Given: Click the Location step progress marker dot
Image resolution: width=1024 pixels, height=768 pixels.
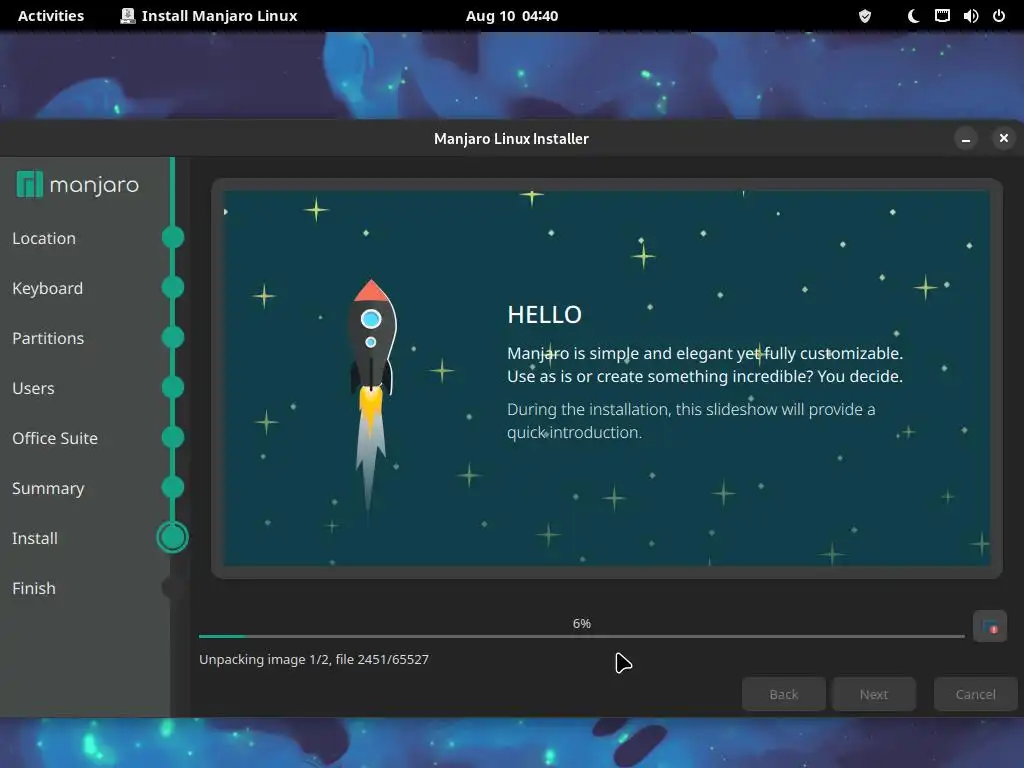Looking at the screenshot, I should (173, 237).
